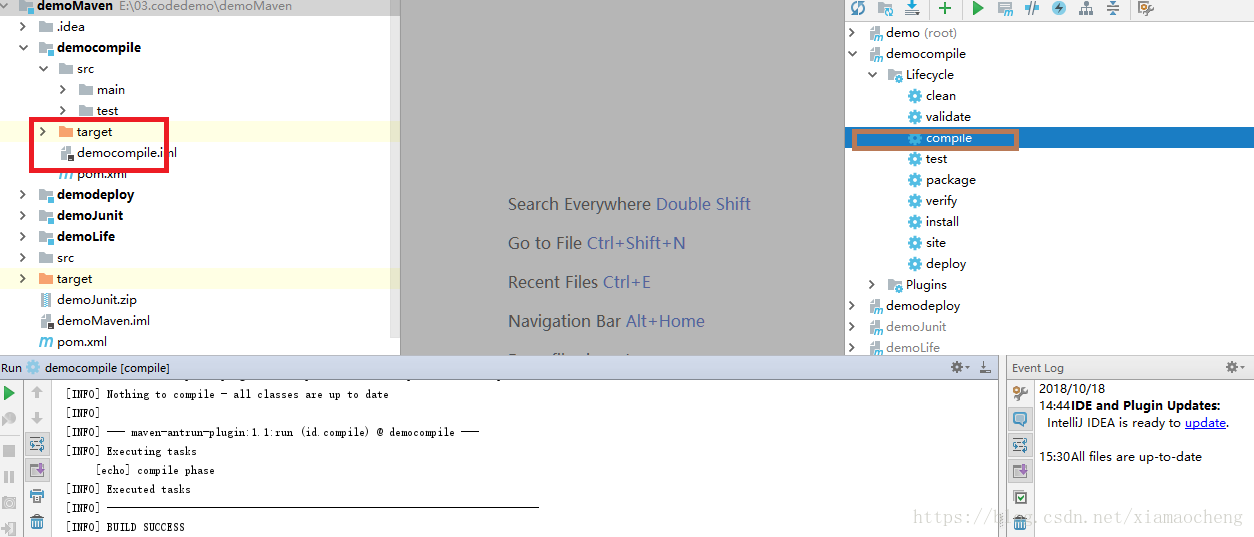Mark all Event Log notifications as read
Screen dimensions: 1254x537
pos(1020,497)
